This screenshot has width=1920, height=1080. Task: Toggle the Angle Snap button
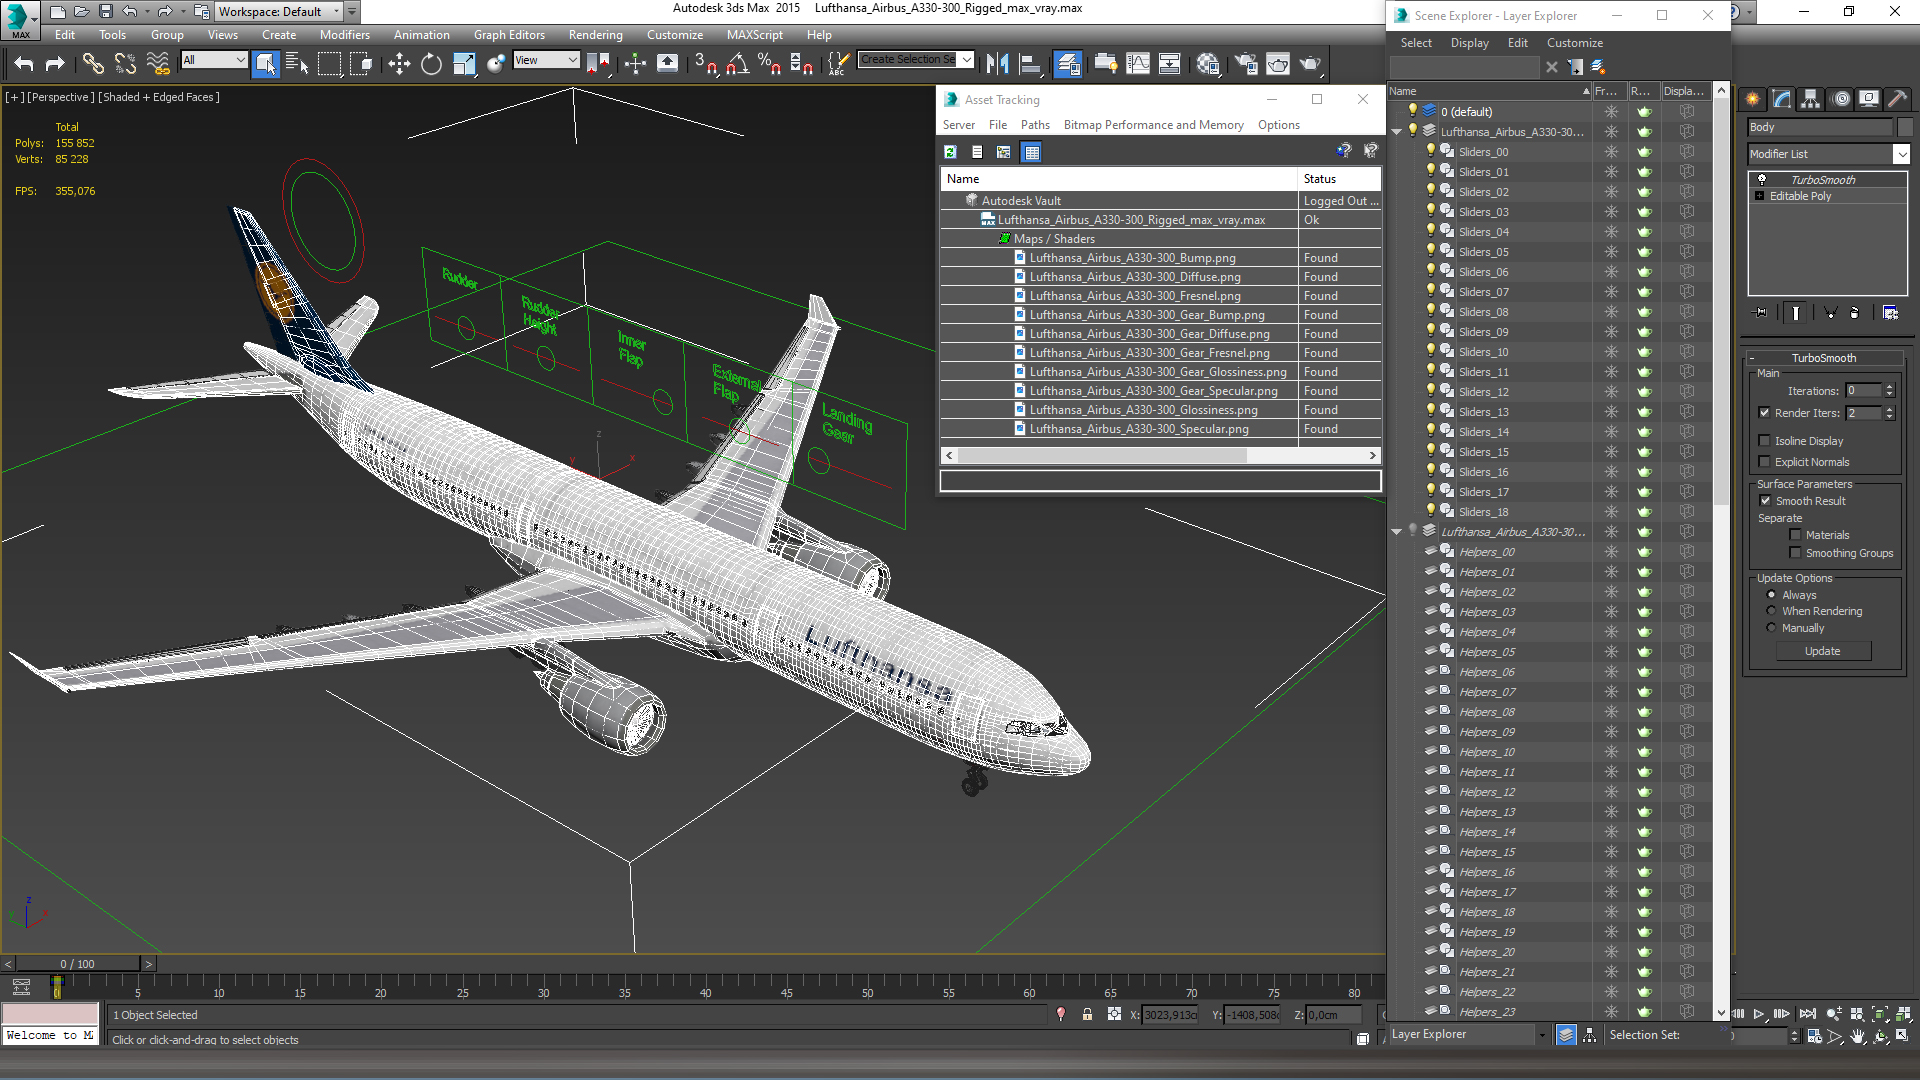coord(737,64)
